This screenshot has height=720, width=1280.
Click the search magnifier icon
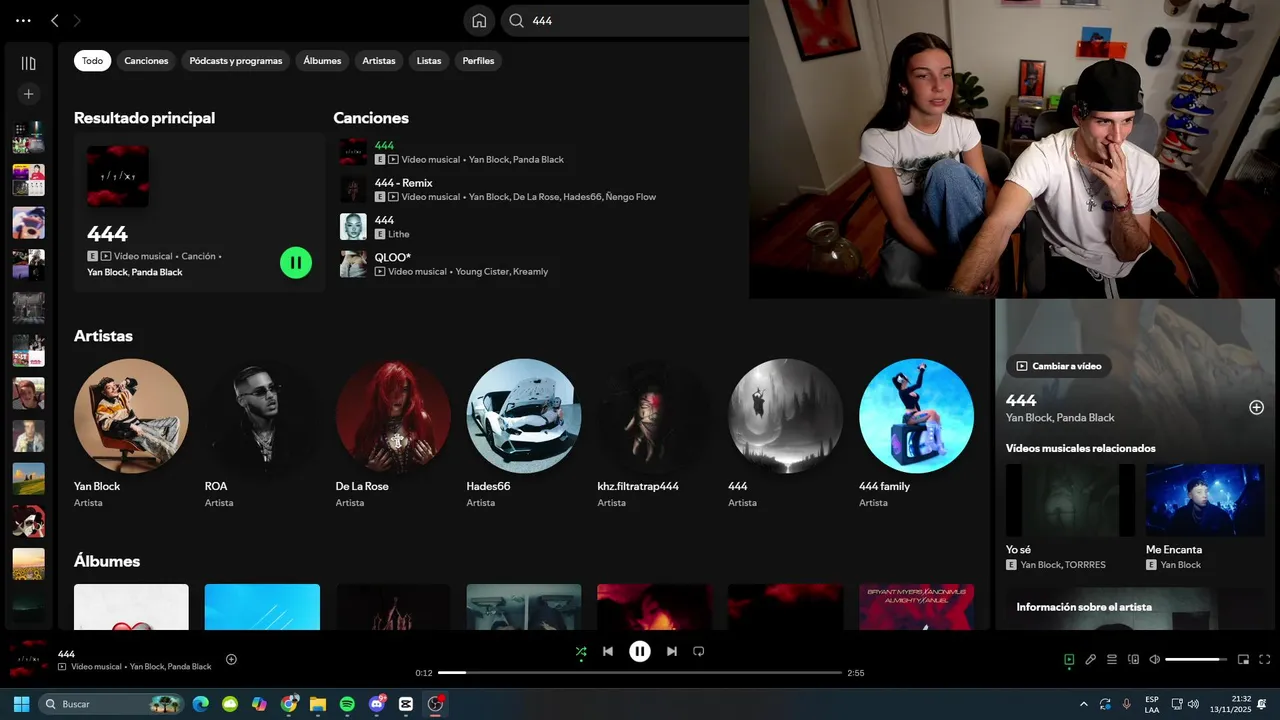(516, 20)
